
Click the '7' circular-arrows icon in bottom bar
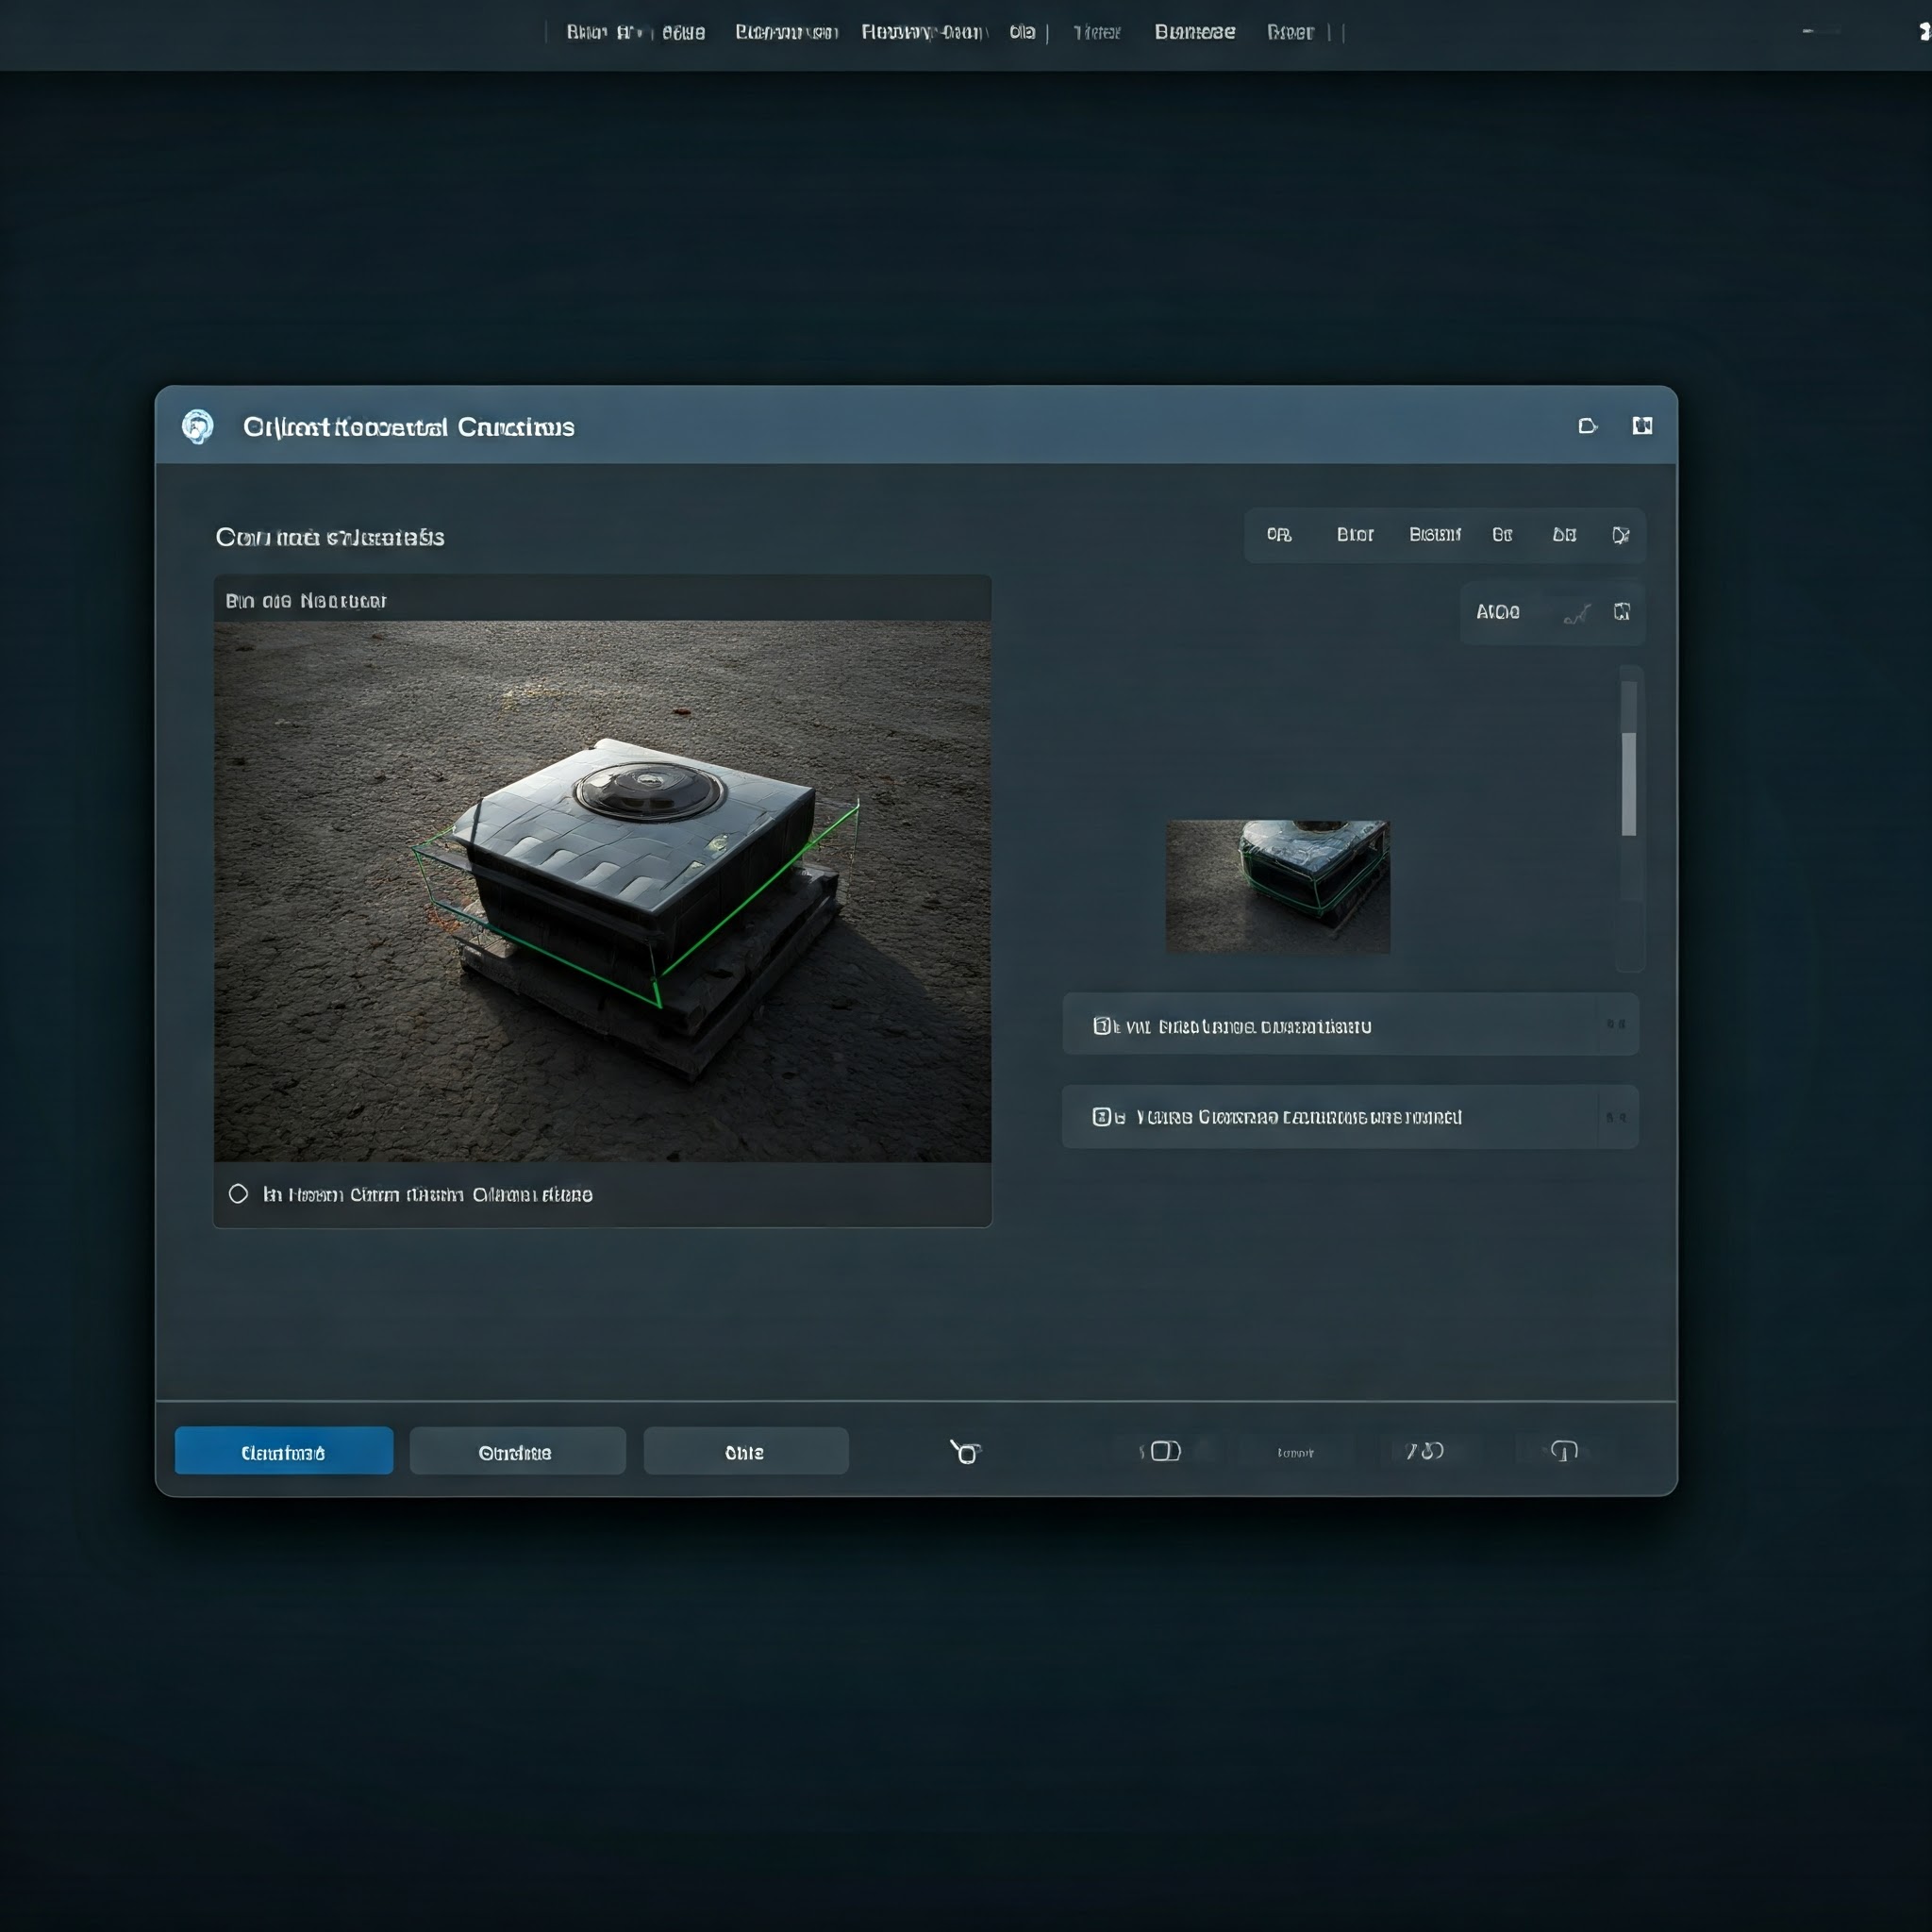click(x=1424, y=1451)
